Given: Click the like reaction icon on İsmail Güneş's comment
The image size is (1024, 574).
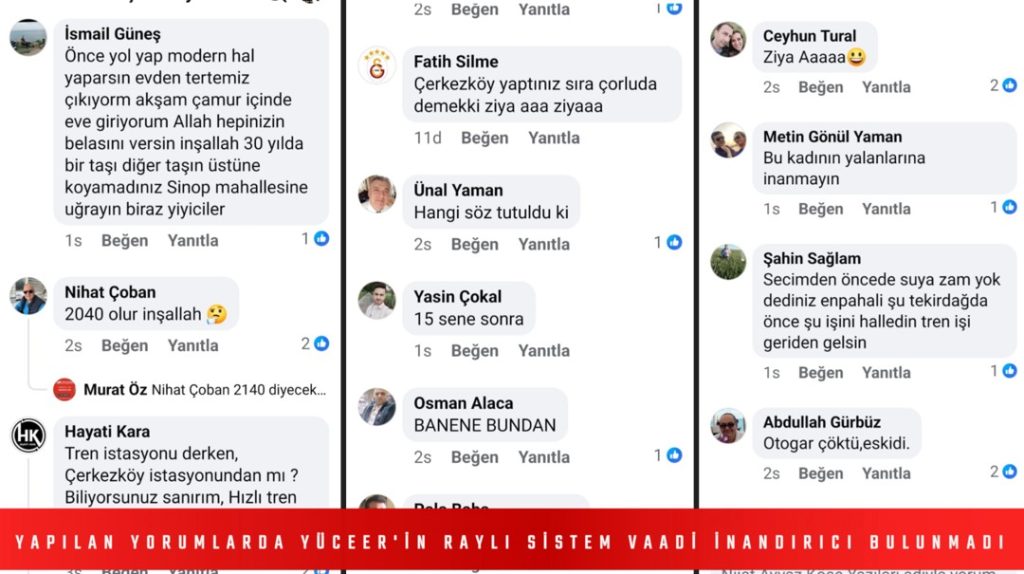Looking at the screenshot, I should 321,239.
